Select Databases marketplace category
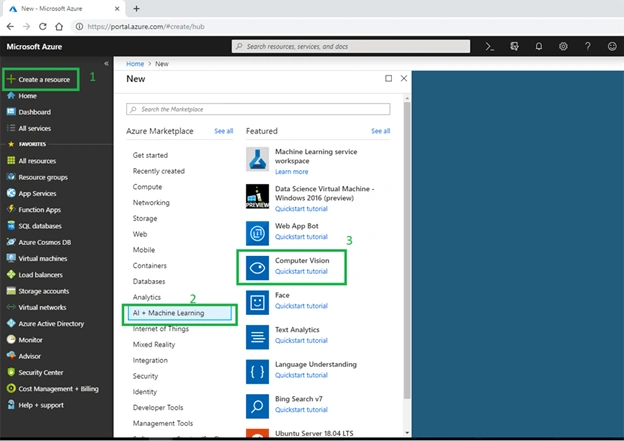The image size is (624, 441). point(149,281)
